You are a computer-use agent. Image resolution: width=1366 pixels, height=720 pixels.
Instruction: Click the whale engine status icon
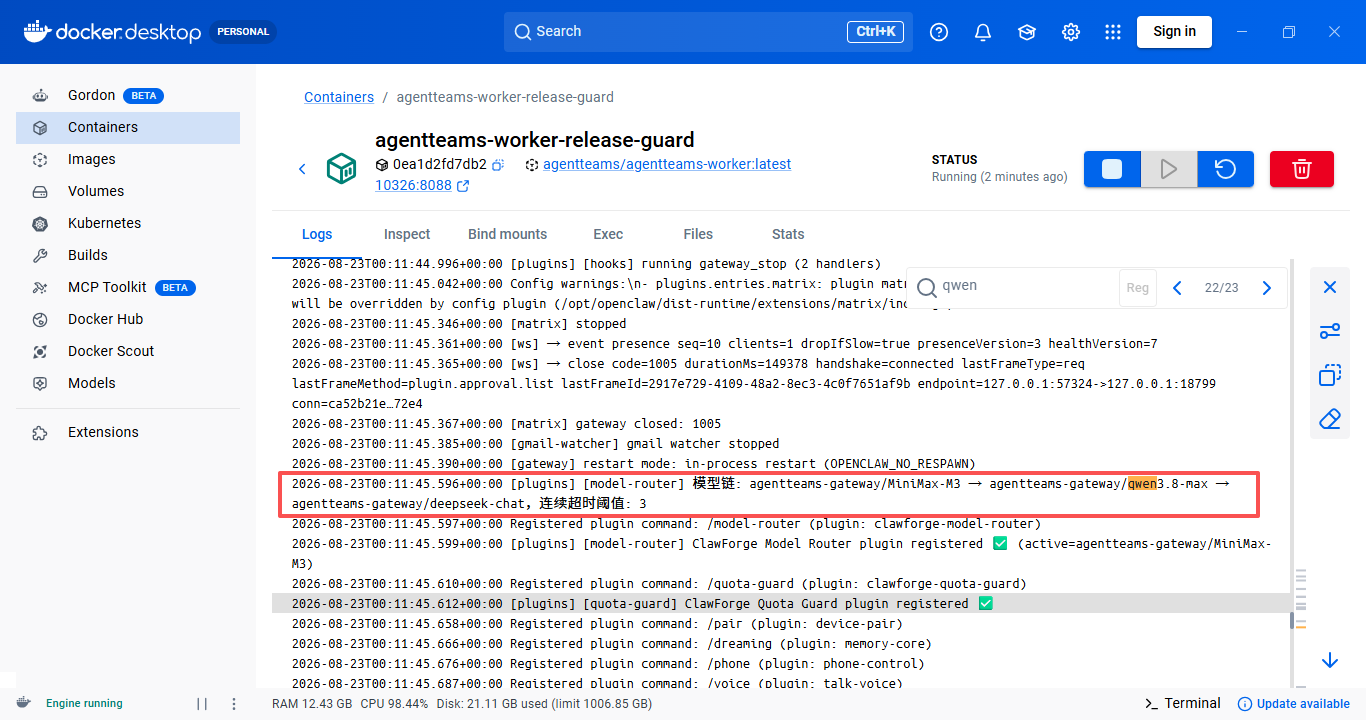[24, 703]
